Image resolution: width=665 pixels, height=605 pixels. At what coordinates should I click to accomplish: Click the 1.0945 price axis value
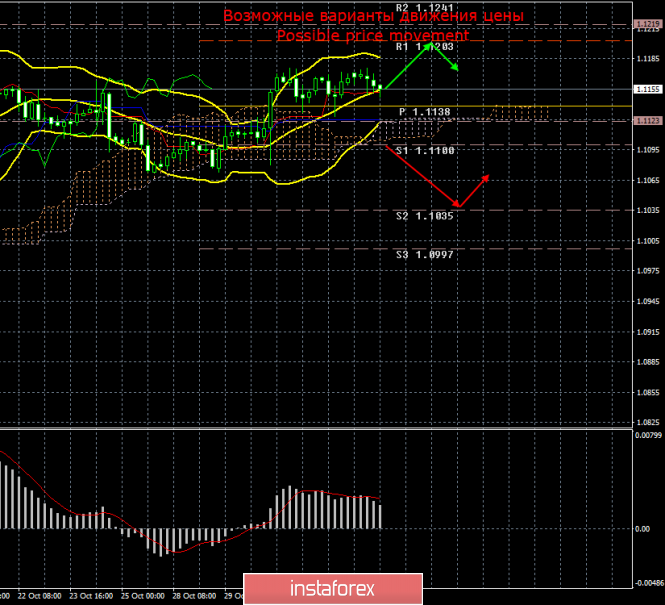[648, 301]
